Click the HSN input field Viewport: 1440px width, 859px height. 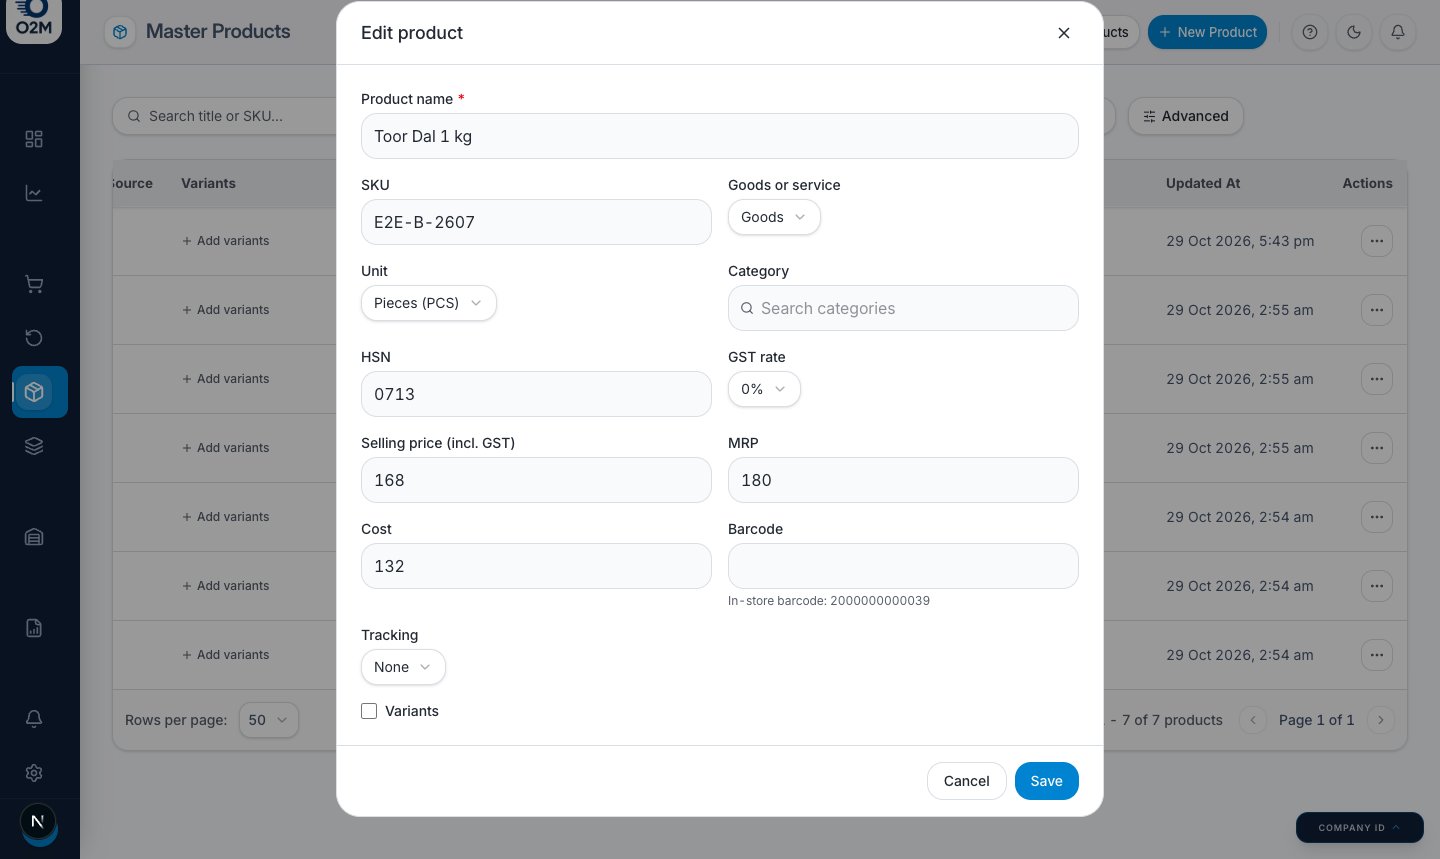pos(536,394)
